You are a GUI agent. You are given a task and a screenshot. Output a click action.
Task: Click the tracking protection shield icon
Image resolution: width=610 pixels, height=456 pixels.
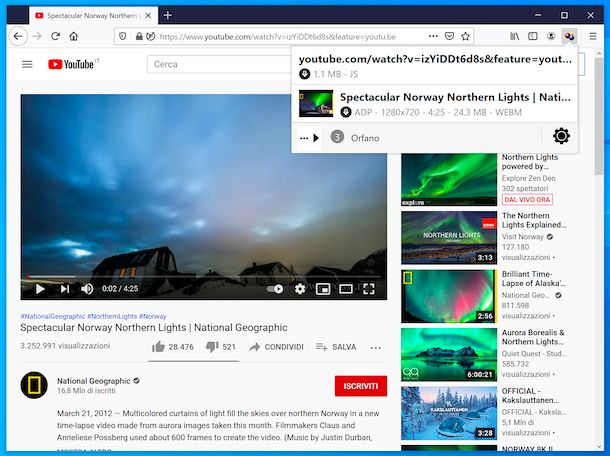(123, 37)
